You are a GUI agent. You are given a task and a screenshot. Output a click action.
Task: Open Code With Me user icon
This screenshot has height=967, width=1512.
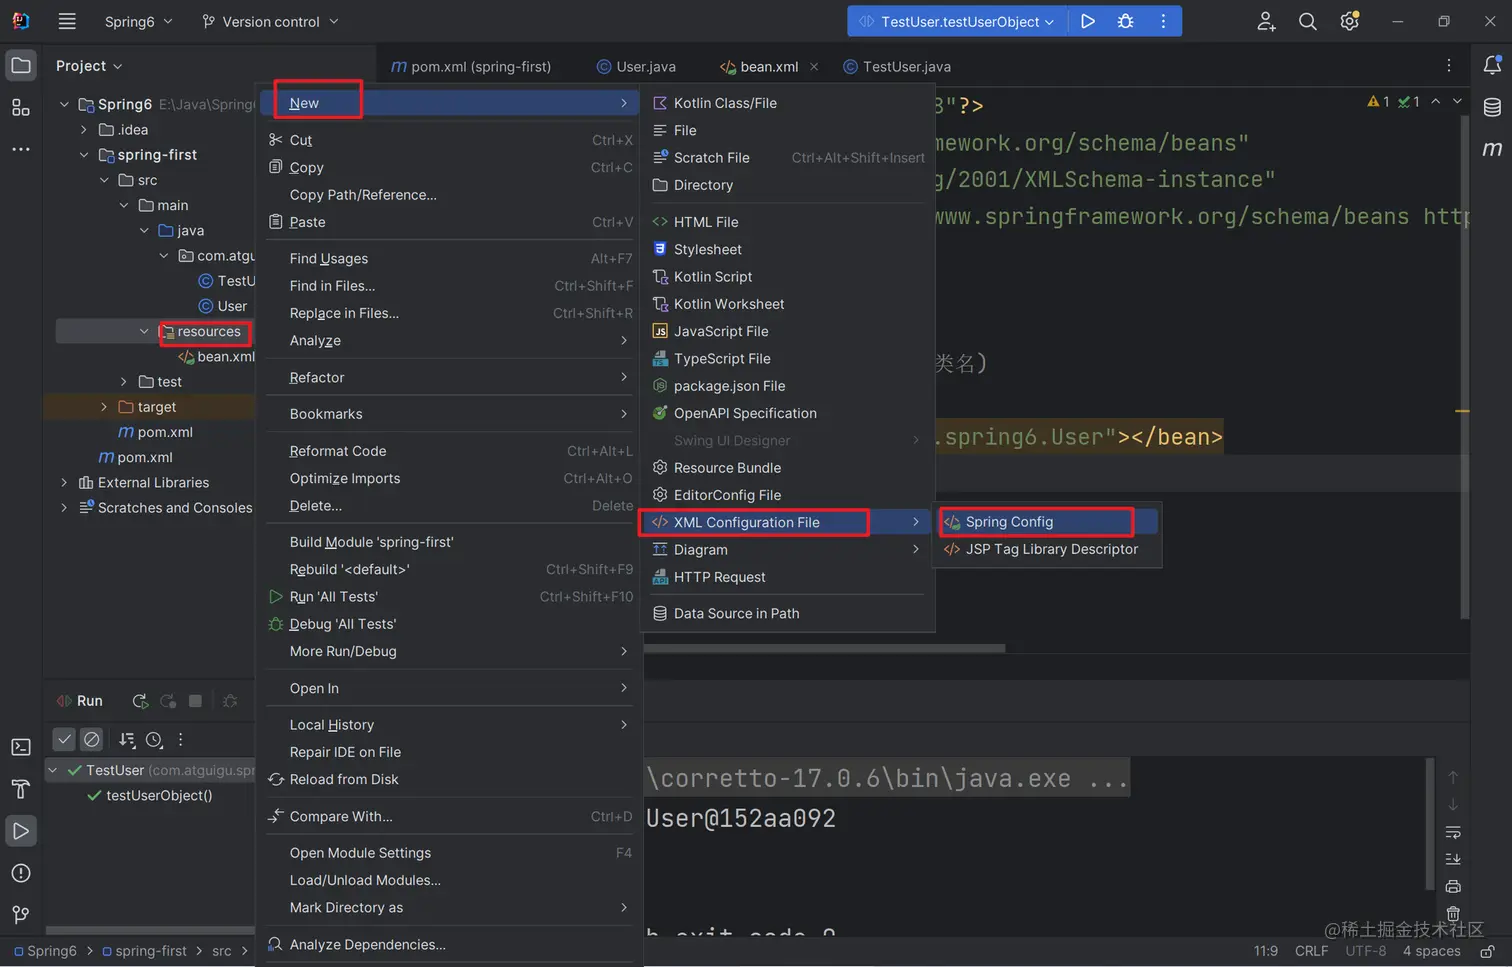click(x=1266, y=21)
